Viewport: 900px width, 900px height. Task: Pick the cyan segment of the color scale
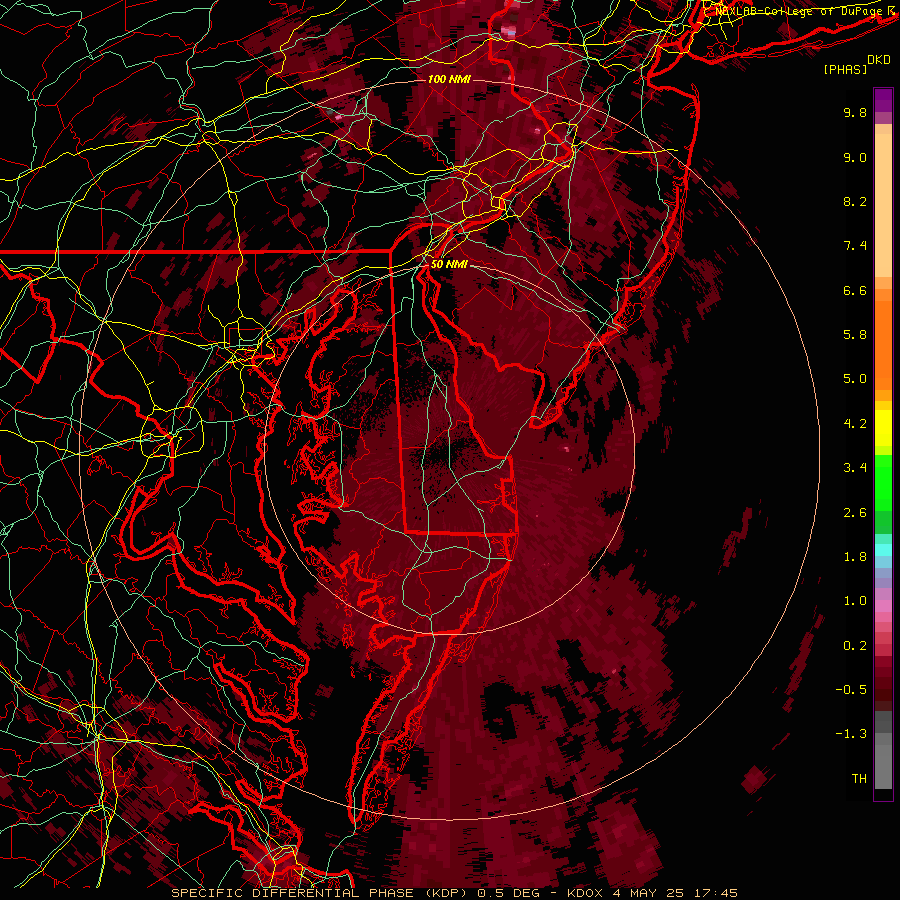(x=883, y=550)
